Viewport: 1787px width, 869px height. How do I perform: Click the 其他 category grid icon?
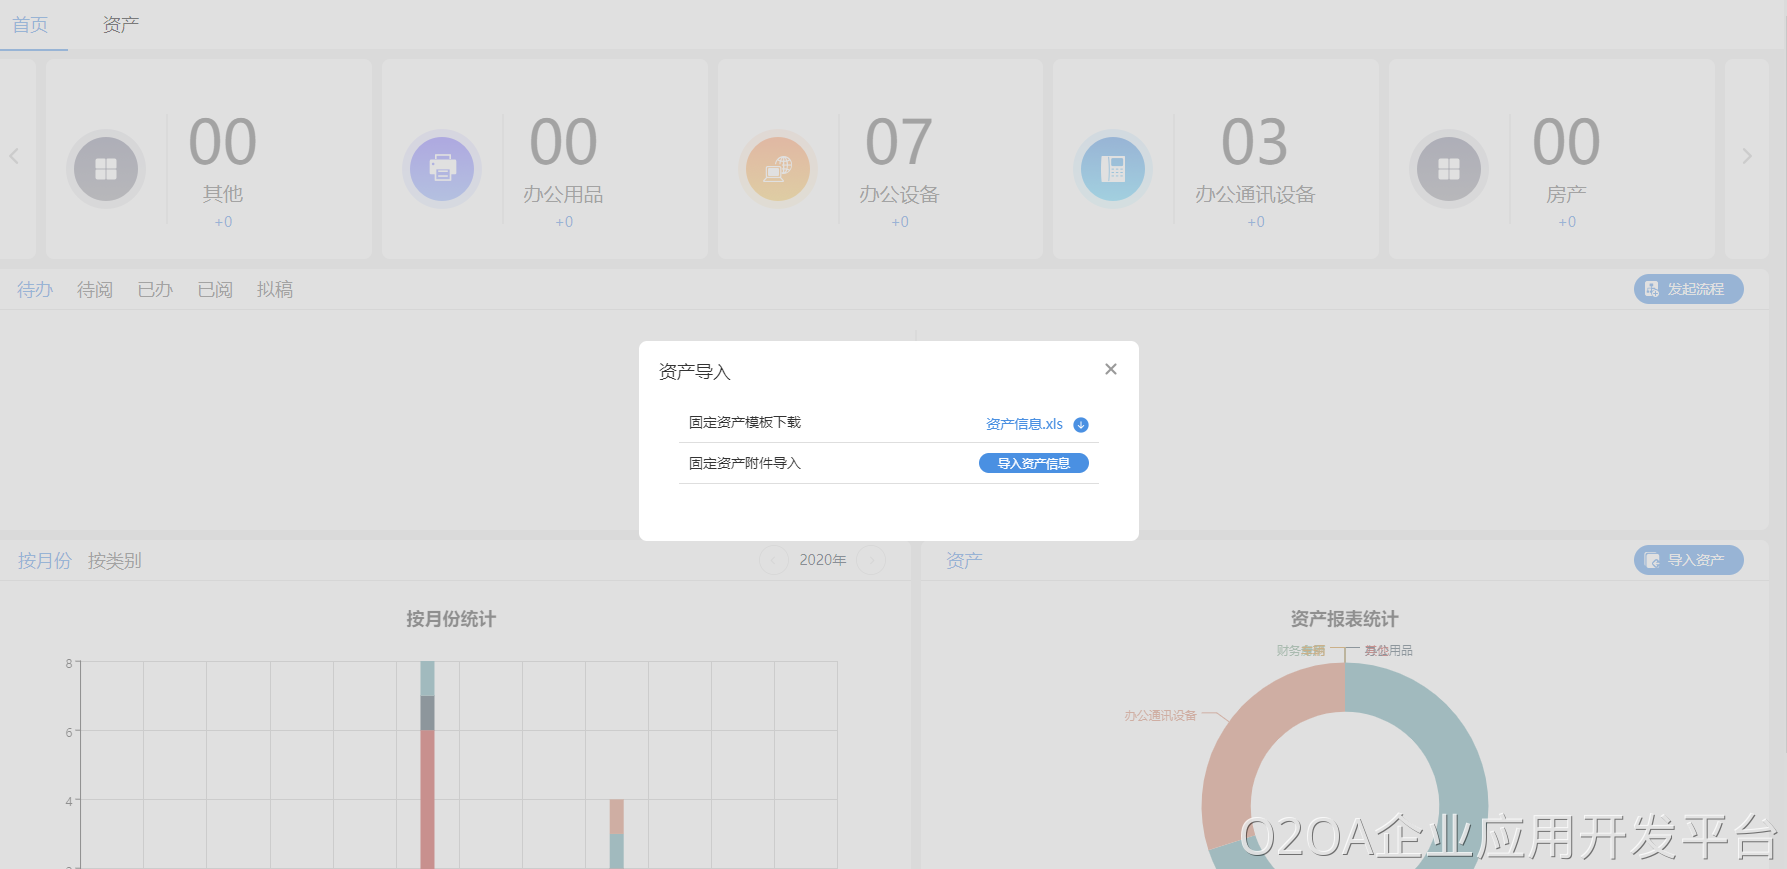click(x=106, y=169)
